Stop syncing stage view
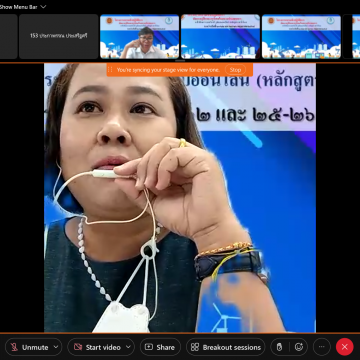This screenshot has width=360, height=360. coord(235,70)
